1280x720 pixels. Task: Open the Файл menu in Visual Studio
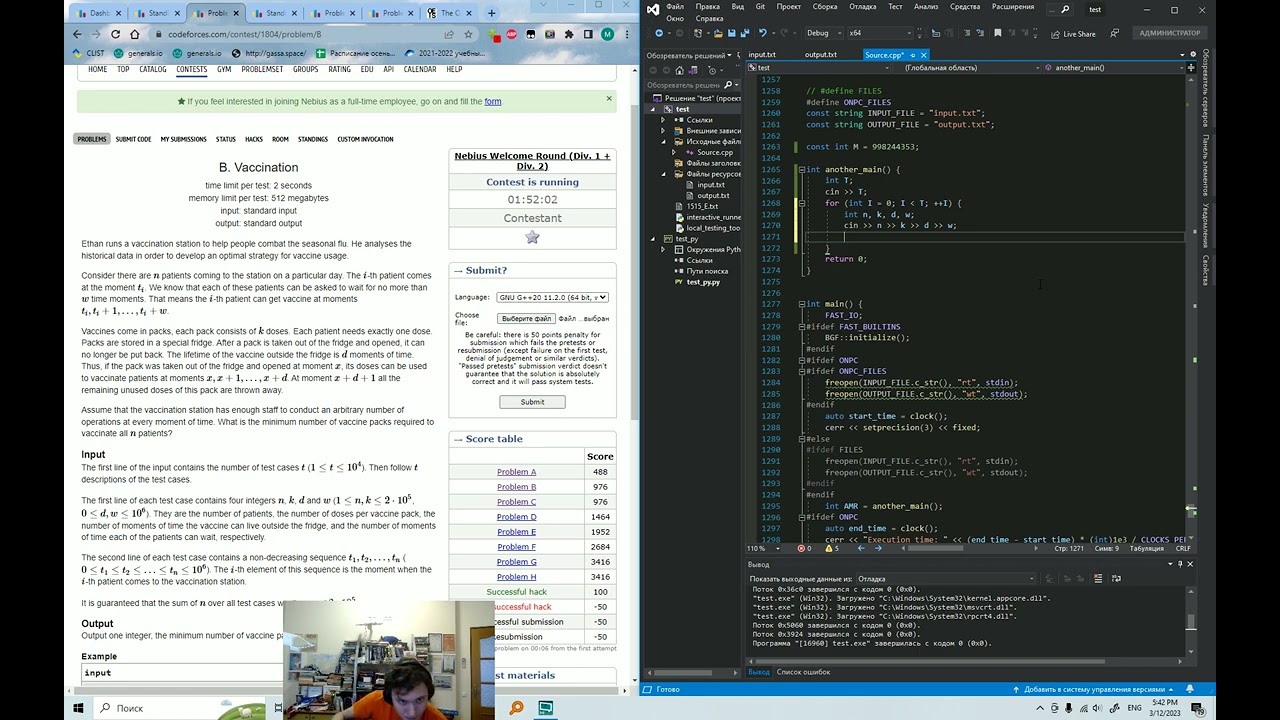pos(675,7)
